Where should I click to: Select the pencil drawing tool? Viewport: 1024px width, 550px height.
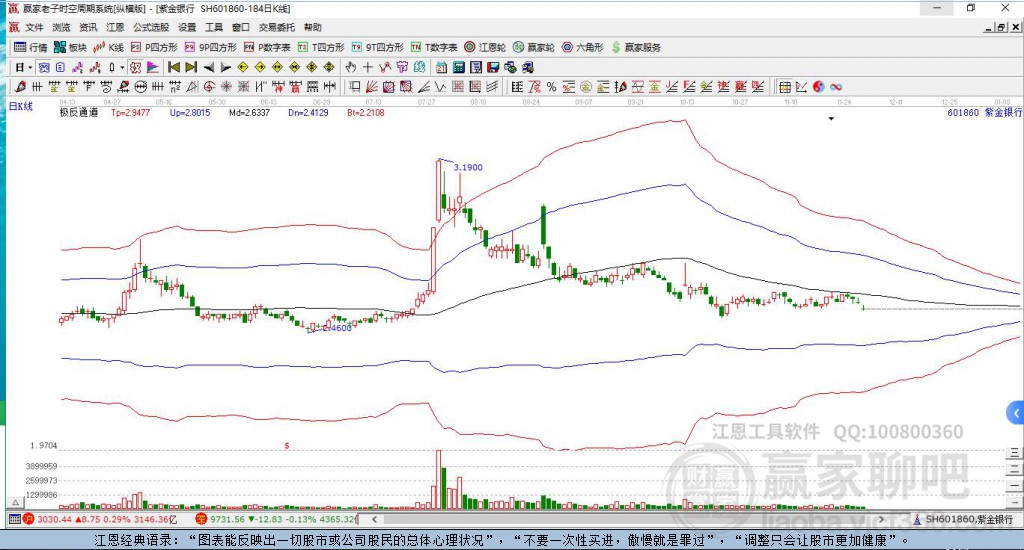20,86
